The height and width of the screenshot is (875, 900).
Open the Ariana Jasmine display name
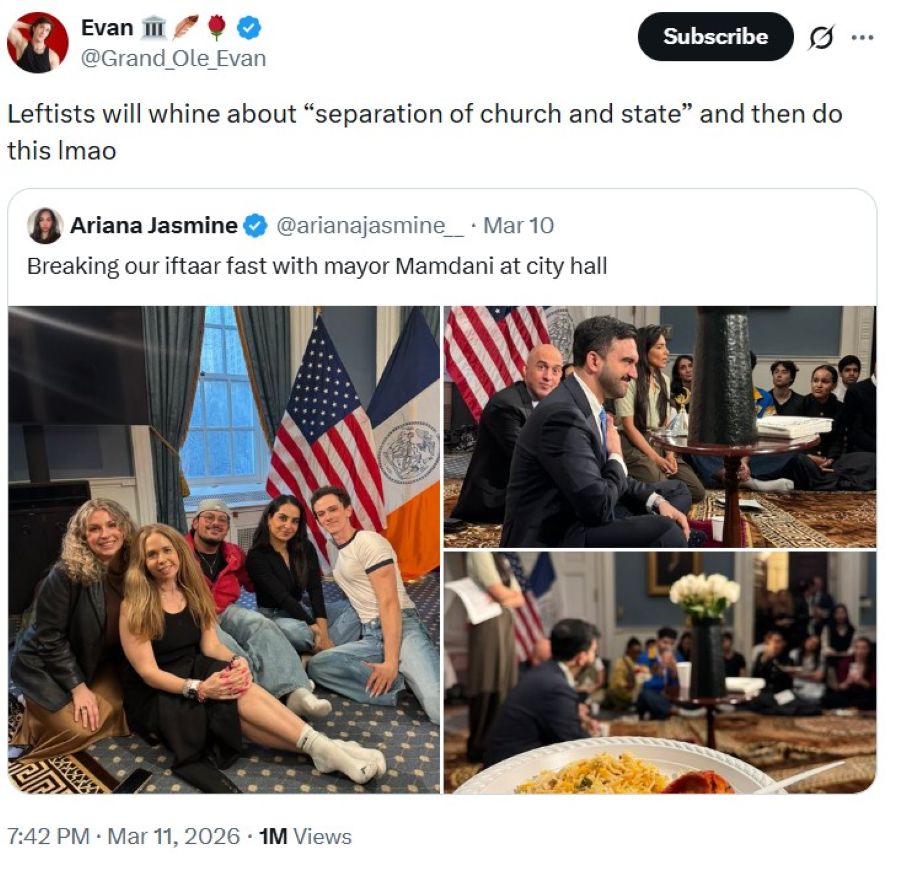[x=153, y=226]
